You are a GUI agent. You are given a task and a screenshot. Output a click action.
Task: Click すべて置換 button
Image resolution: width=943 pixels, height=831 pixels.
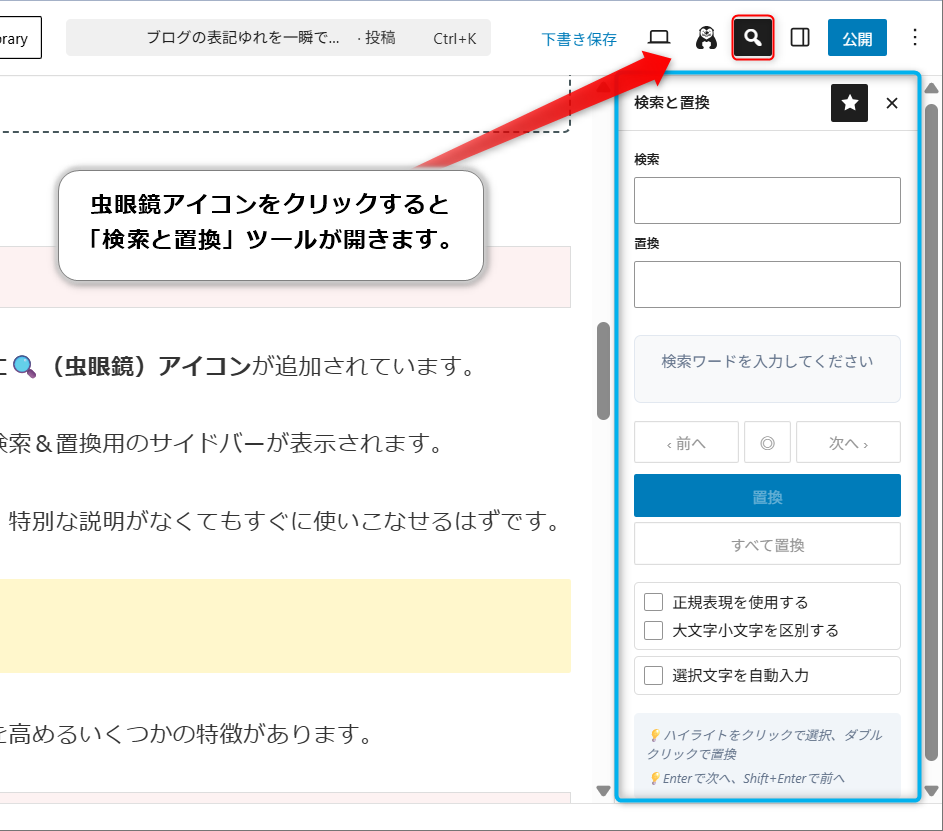point(767,544)
